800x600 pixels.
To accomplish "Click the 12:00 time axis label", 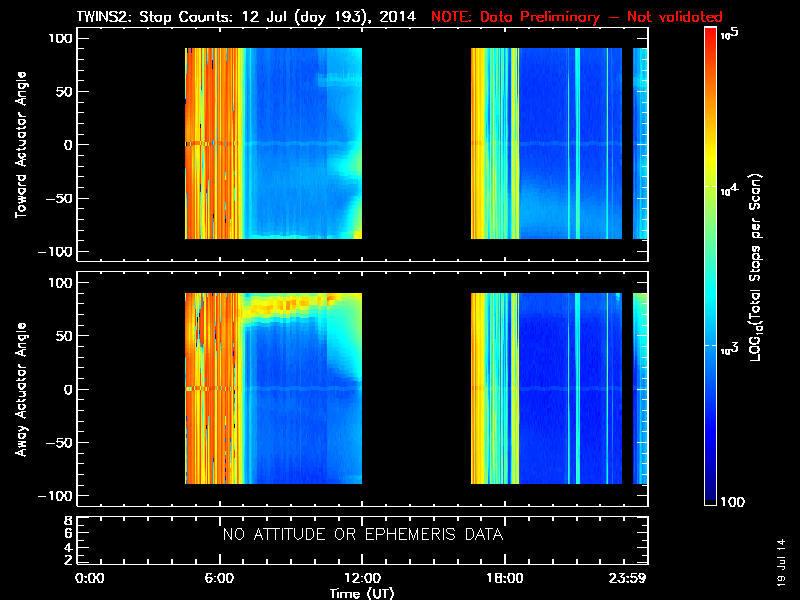I will tap(362, 578).
